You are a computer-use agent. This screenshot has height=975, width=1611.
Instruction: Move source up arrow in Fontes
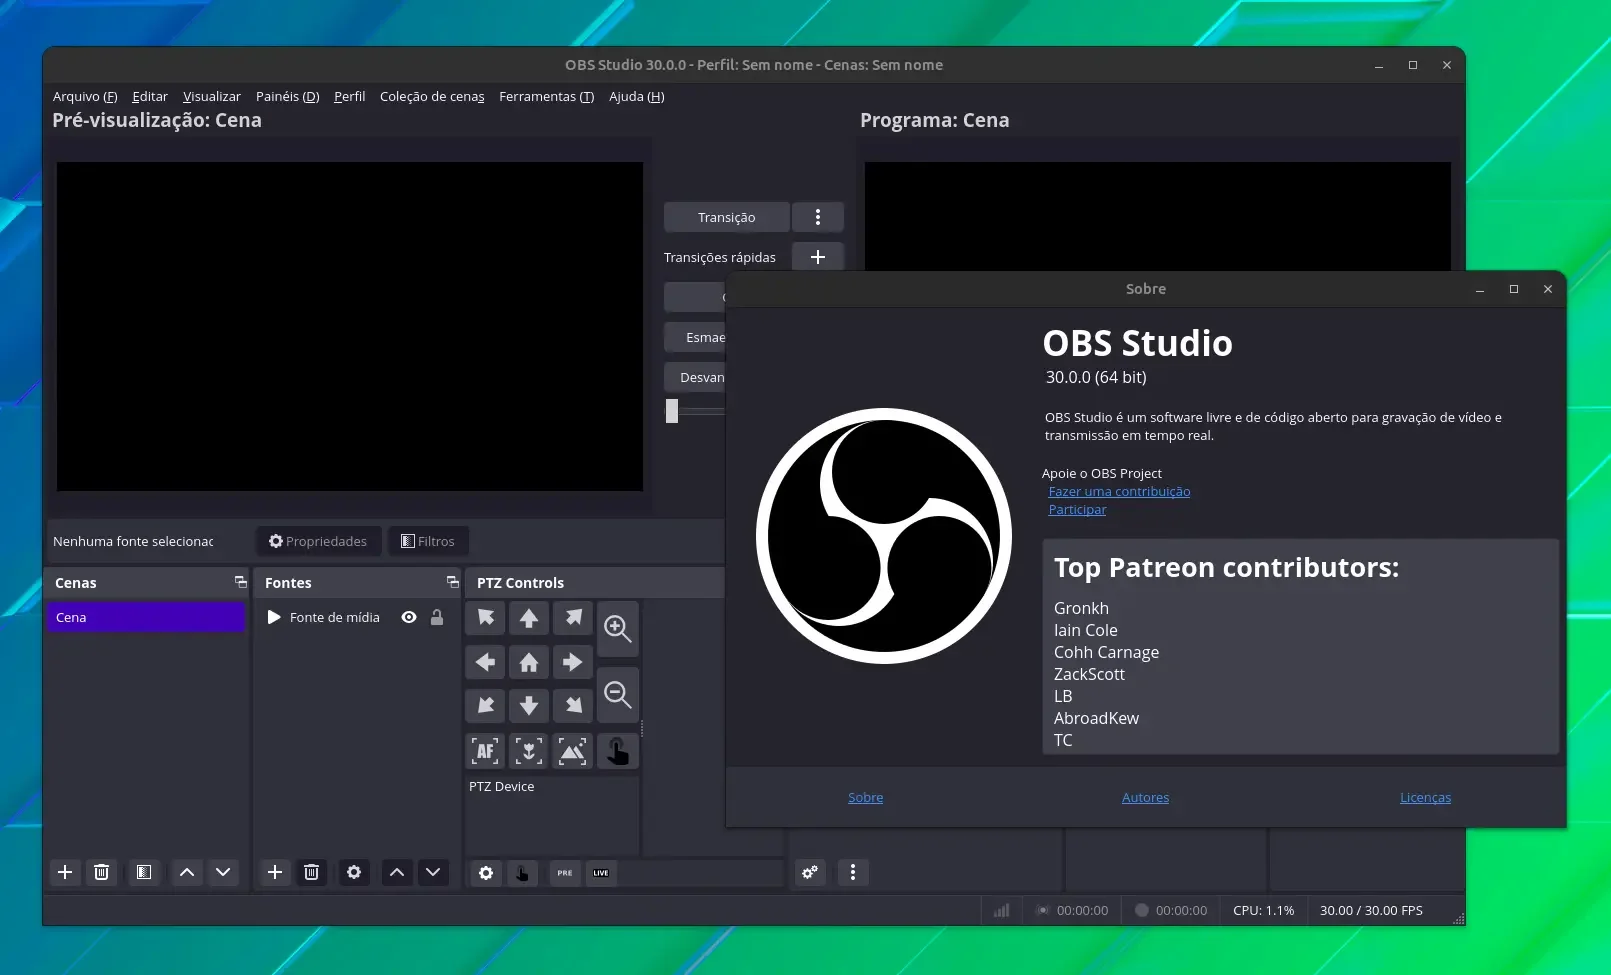[397, 872]
